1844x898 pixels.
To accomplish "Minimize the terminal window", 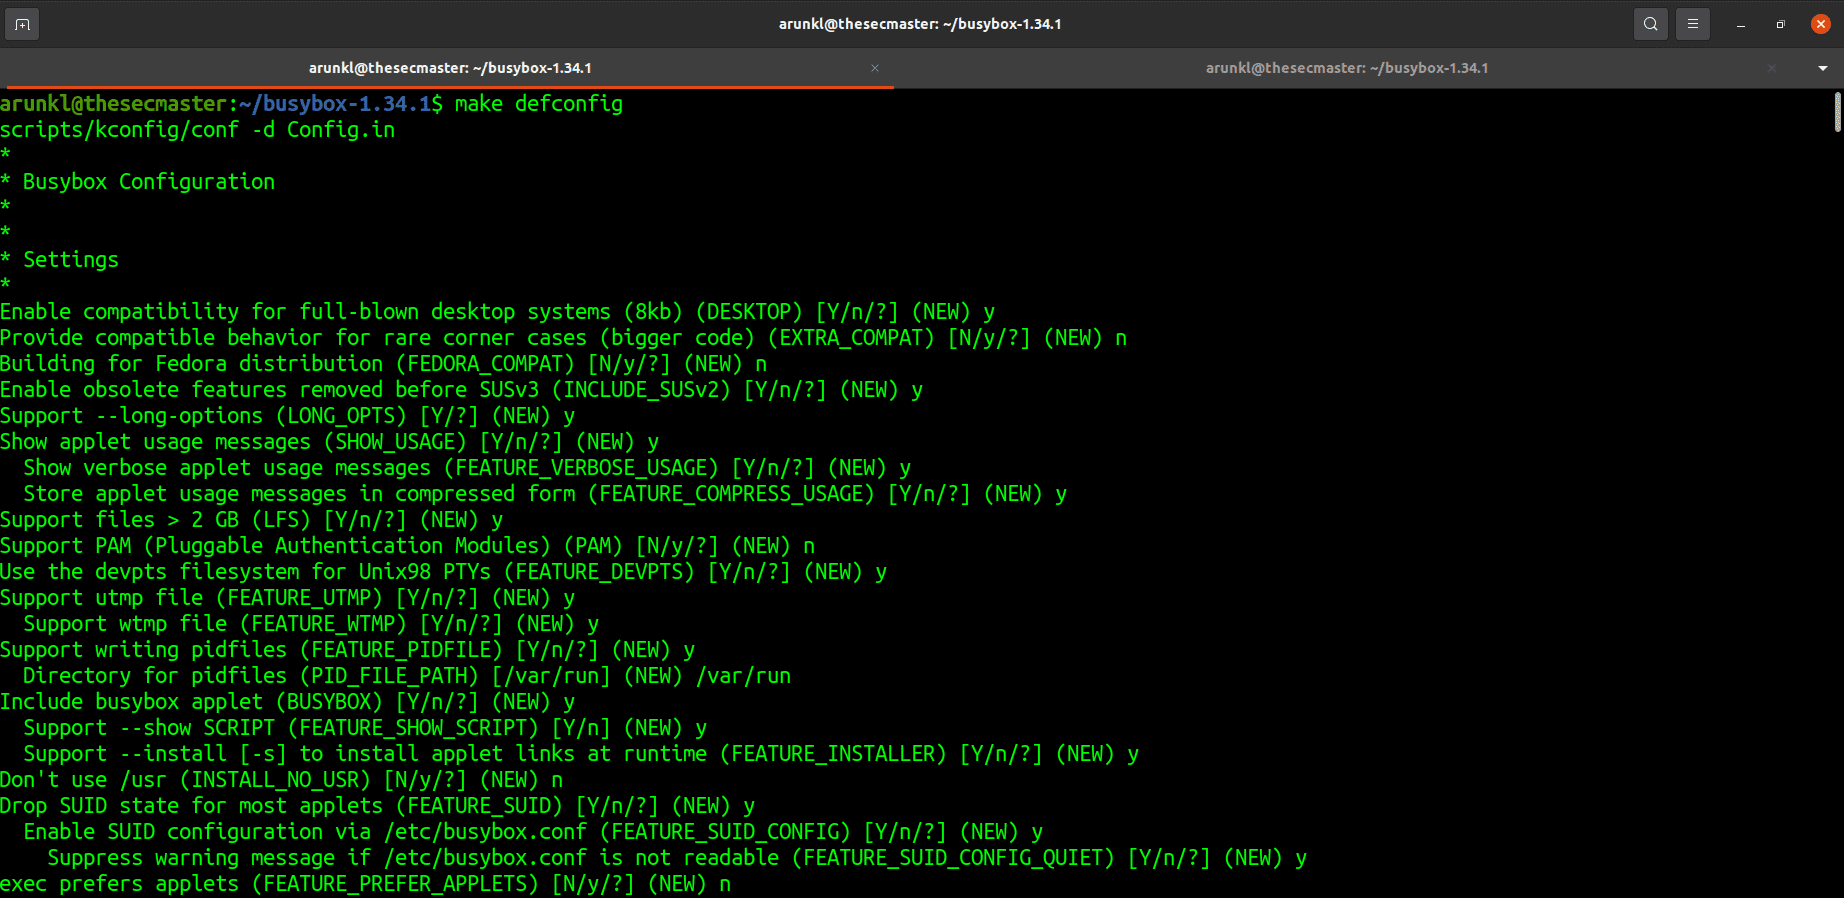I will 1741,25.
